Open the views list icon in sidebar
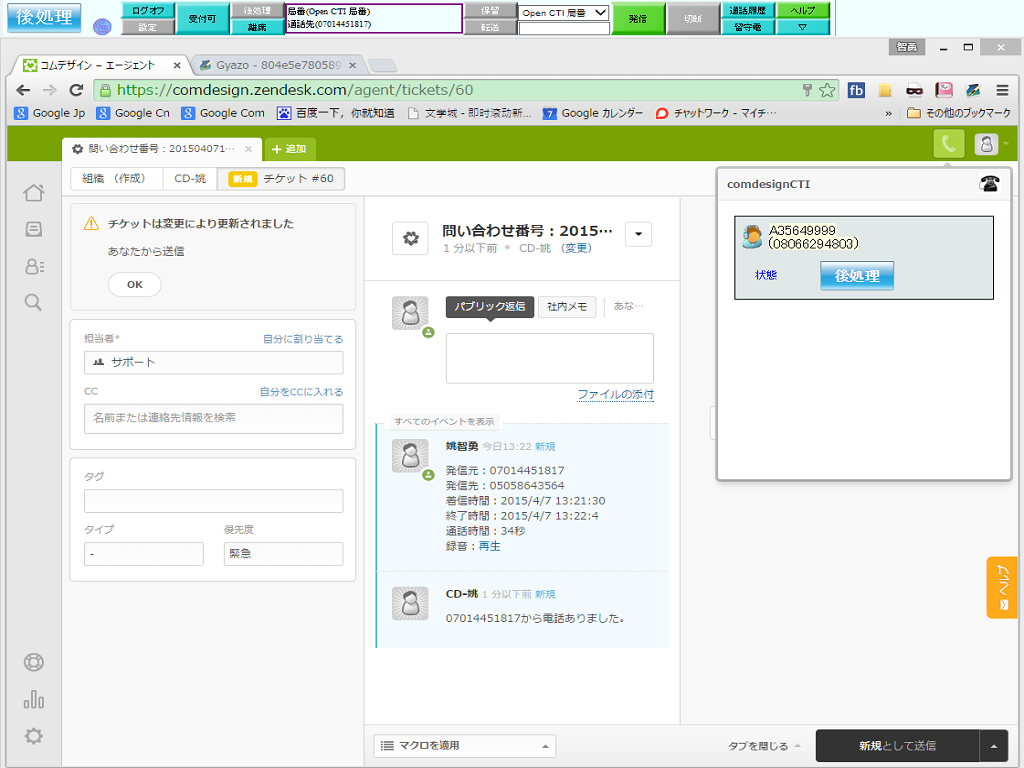This screenshot has height=768, width=1024. point(33,229)
